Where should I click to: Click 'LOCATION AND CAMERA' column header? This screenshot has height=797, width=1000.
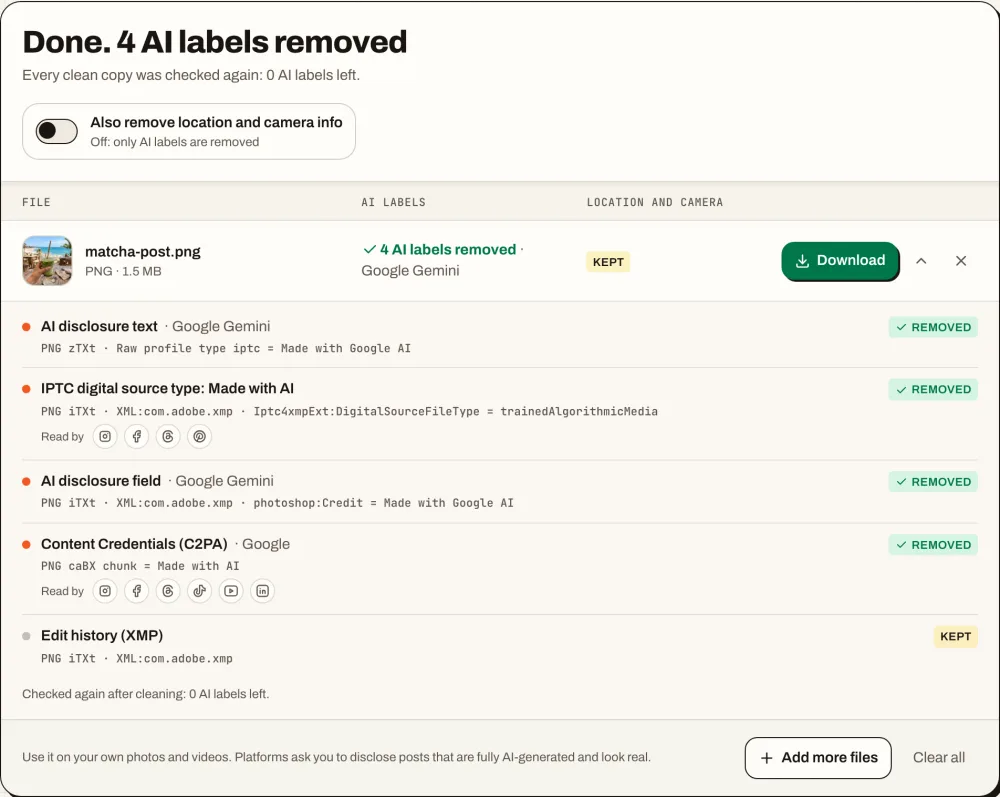click(655, 202)
